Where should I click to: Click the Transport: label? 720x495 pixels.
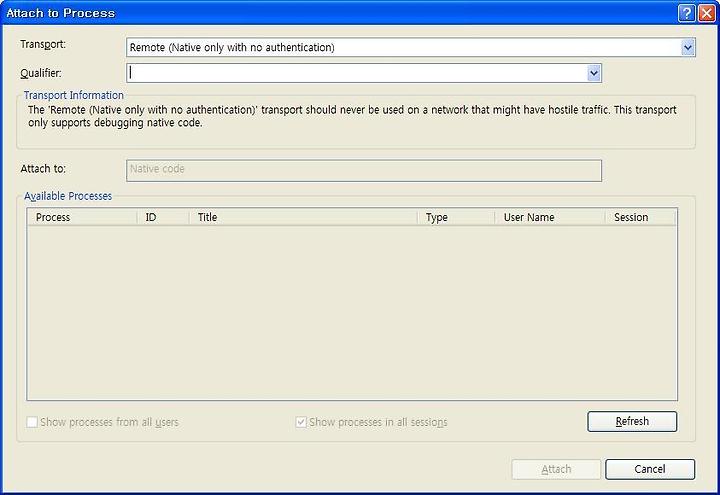pos(43,45)
